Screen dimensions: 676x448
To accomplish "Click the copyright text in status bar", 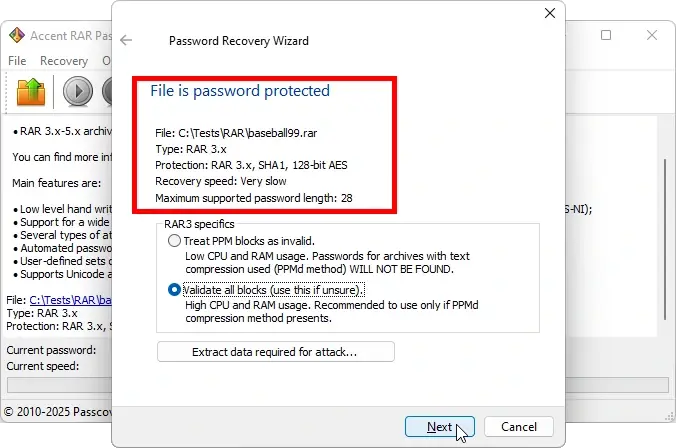I will (x=56, y=411).
